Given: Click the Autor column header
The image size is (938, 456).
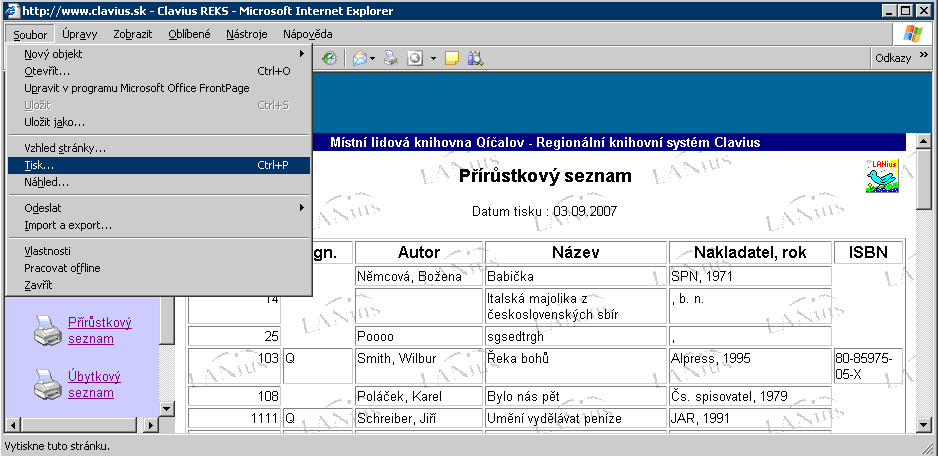Looking at the screenshot, I should (419, 253).
